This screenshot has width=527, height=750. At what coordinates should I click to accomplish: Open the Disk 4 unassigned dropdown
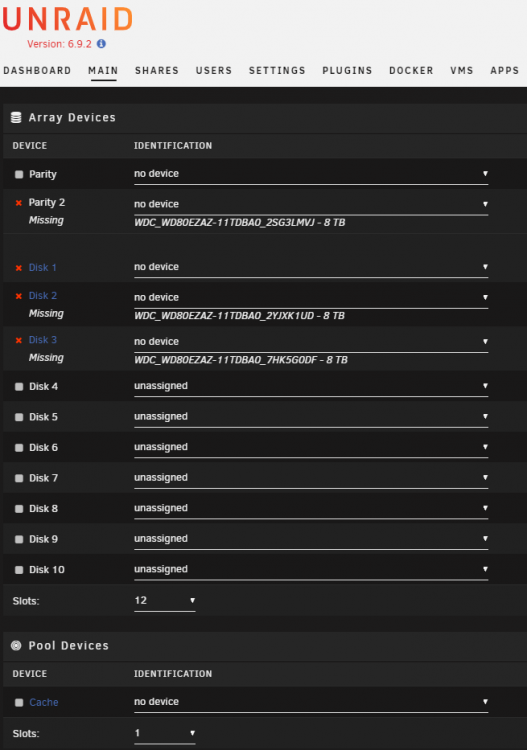(x=311, y=386)
